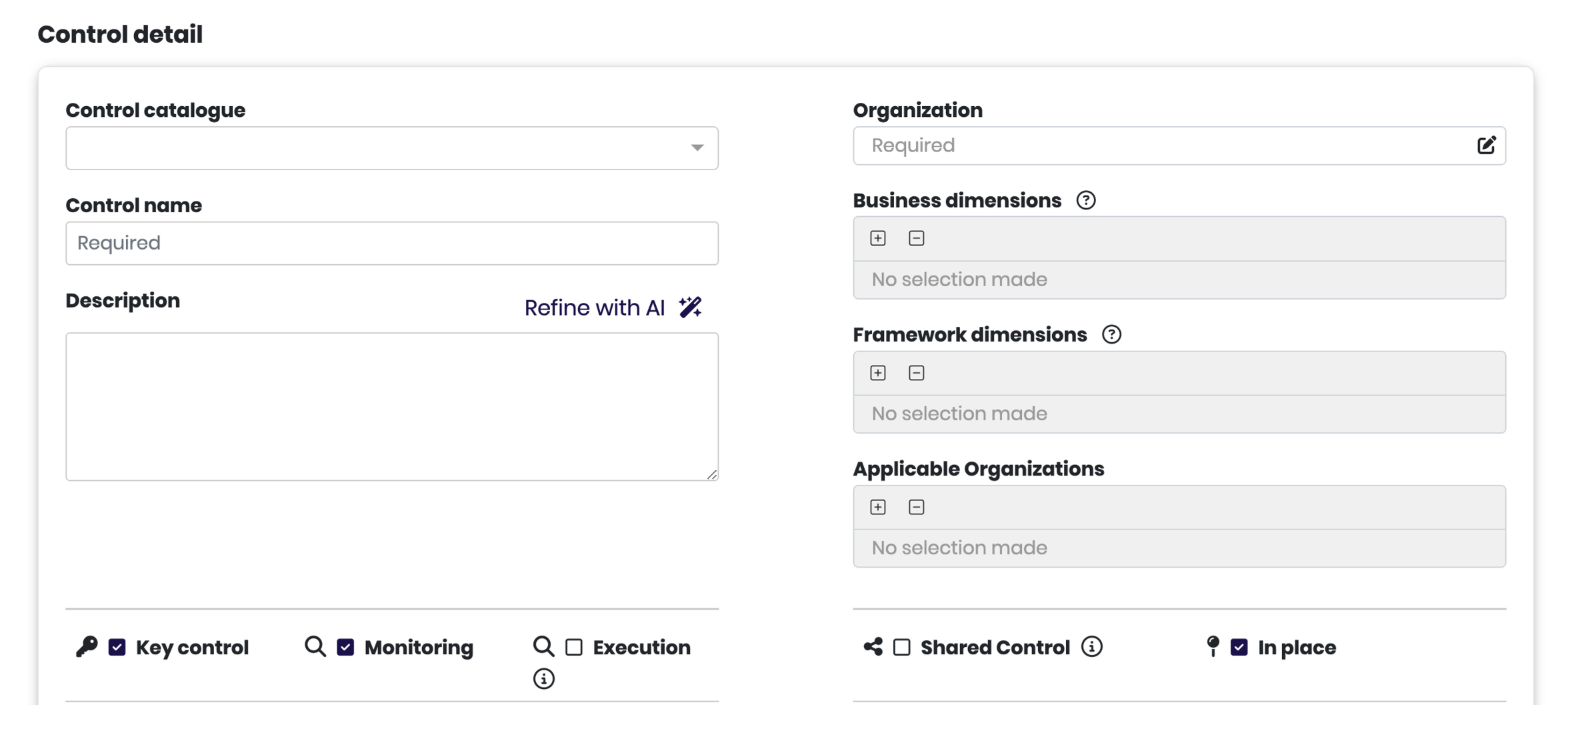Click the resize handle of Description box
Screen dimensions: 1592x734
pos(711,474)
